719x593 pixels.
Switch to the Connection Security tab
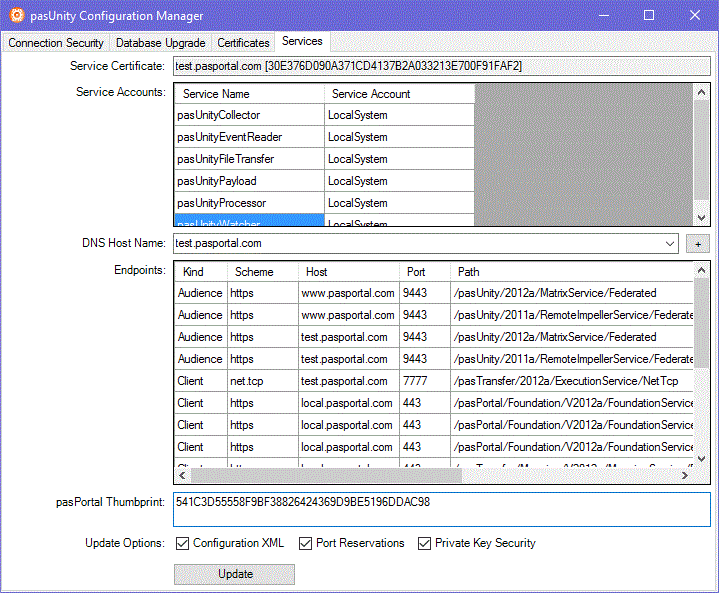55,43
